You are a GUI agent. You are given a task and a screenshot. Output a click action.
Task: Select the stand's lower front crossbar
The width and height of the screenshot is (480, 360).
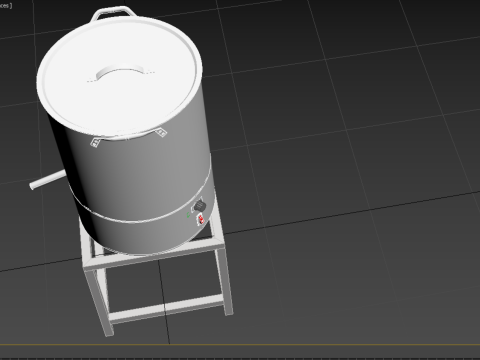pyautogui.click(x=165, y=309)
